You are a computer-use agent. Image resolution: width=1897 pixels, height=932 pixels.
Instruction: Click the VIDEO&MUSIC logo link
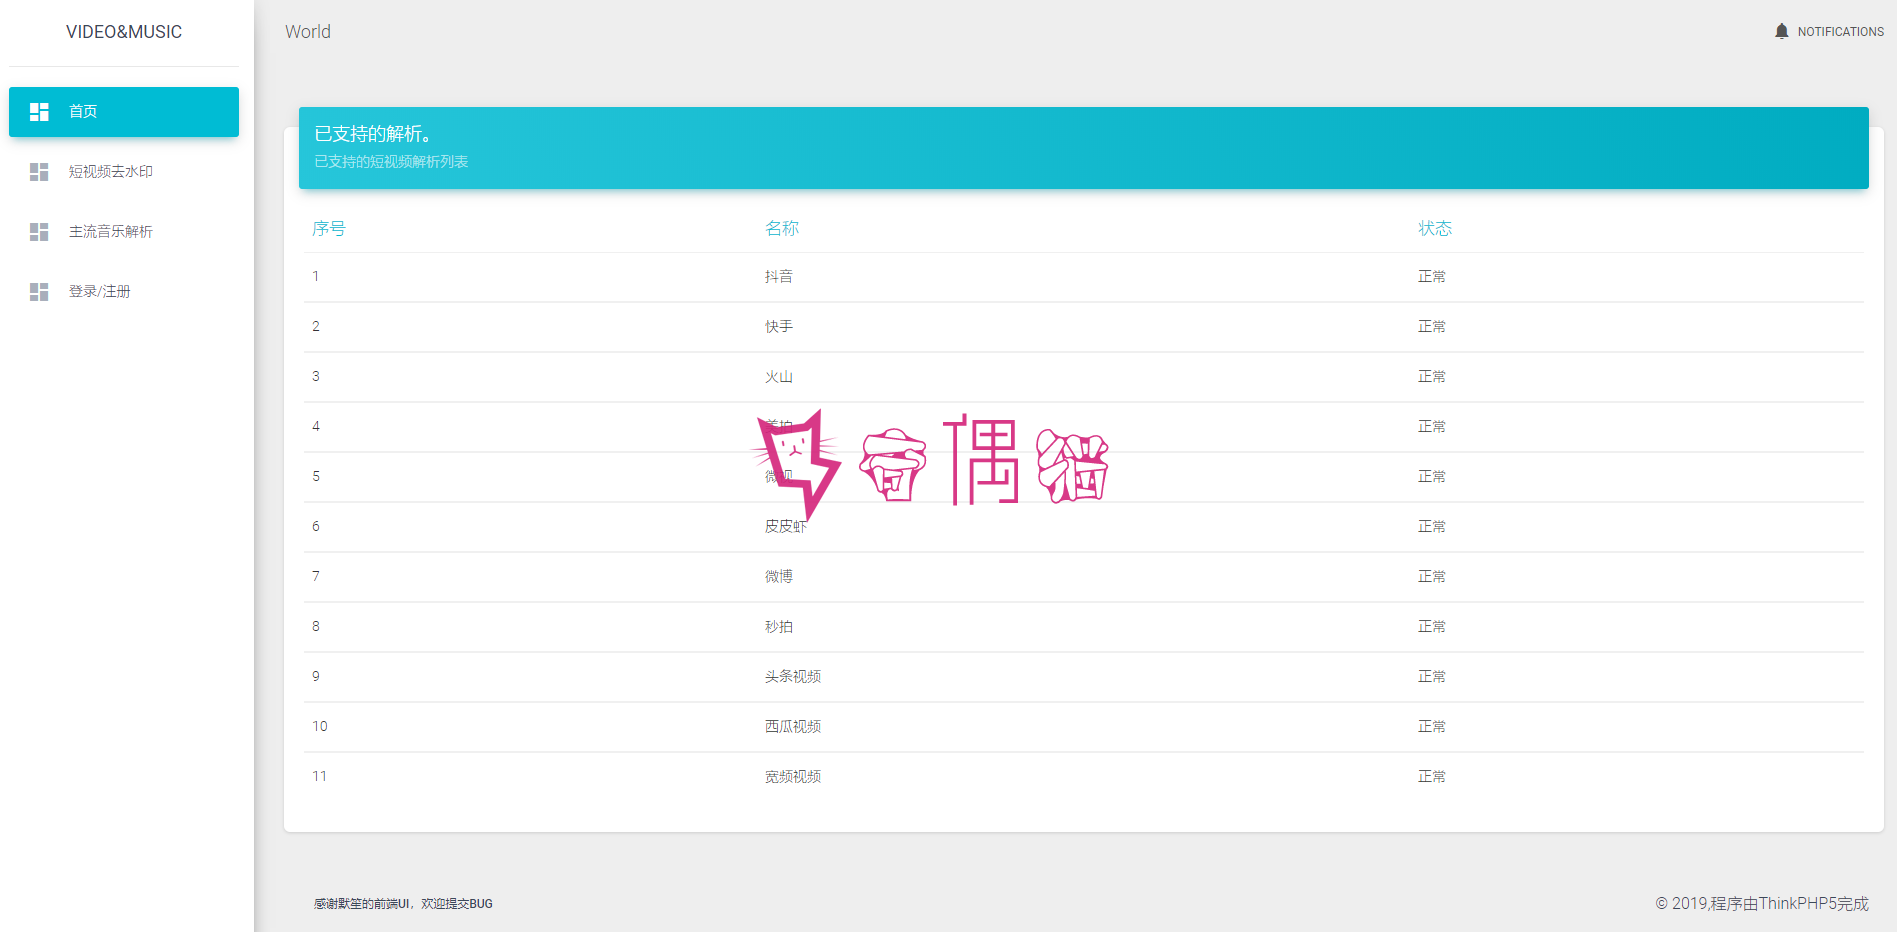click(124, 32)
